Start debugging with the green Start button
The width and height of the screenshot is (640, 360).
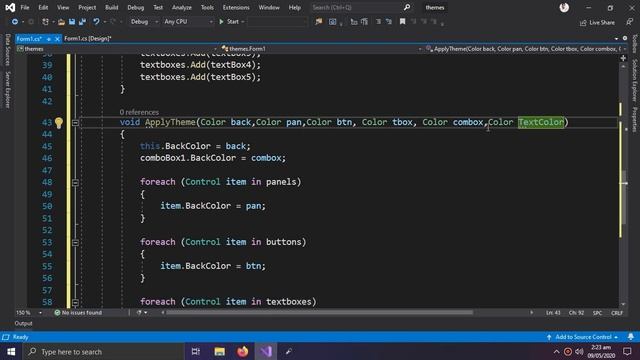click(229, 22)
